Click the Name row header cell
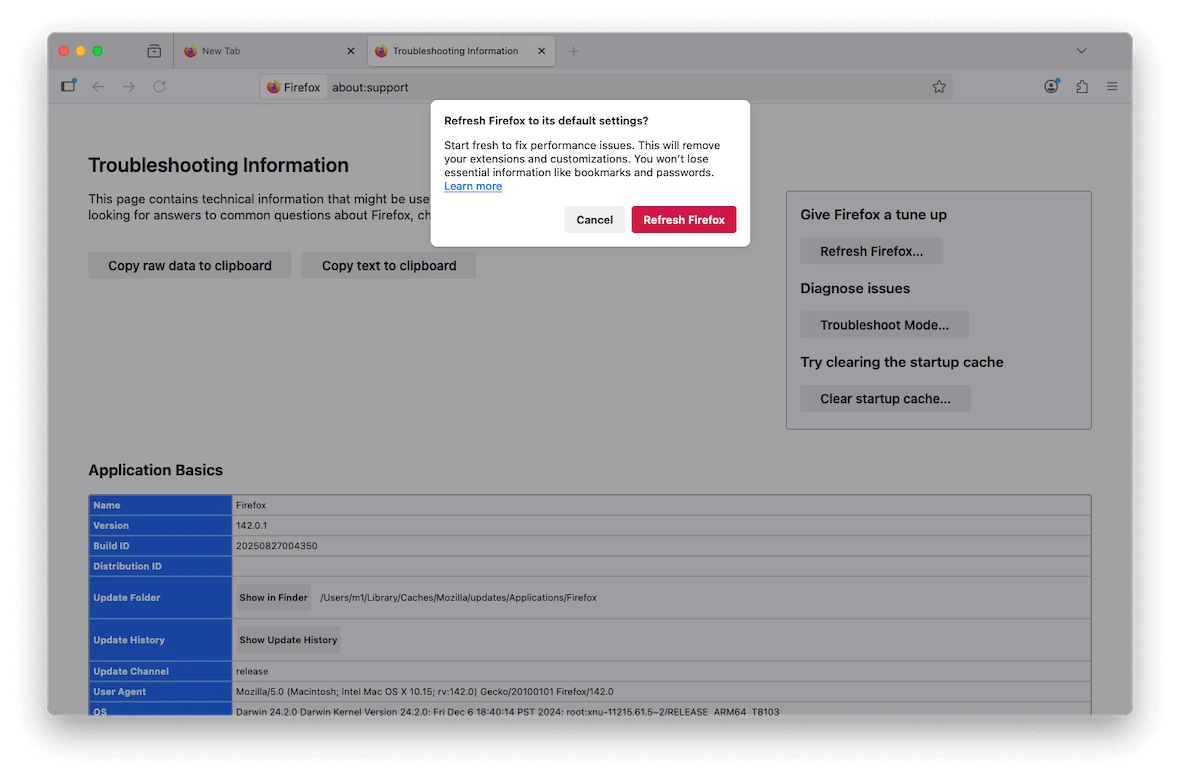The height and width of the screenshot is (778, 1180). click(x=160, y=505)
